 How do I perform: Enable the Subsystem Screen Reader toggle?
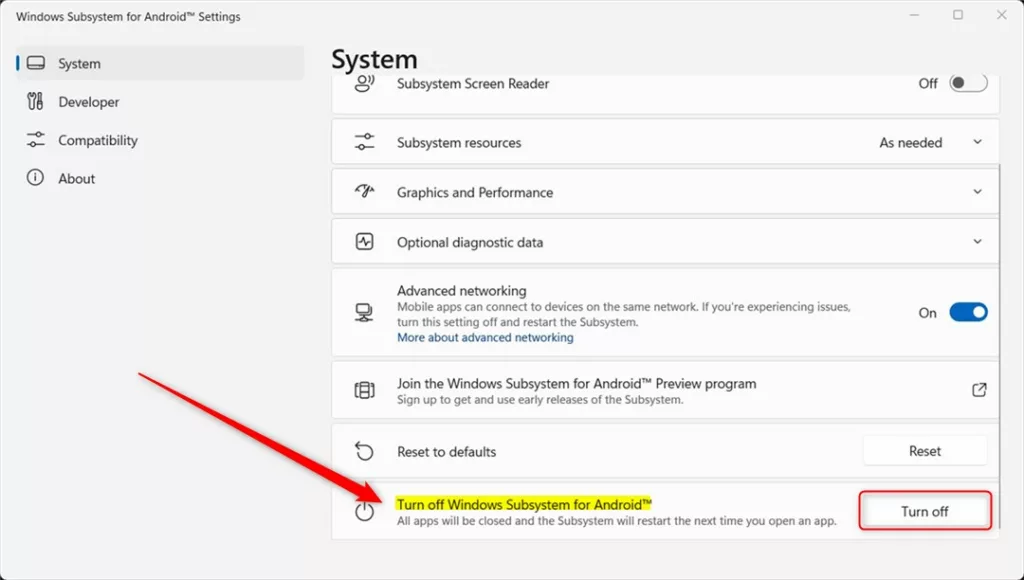coord(967,84)
